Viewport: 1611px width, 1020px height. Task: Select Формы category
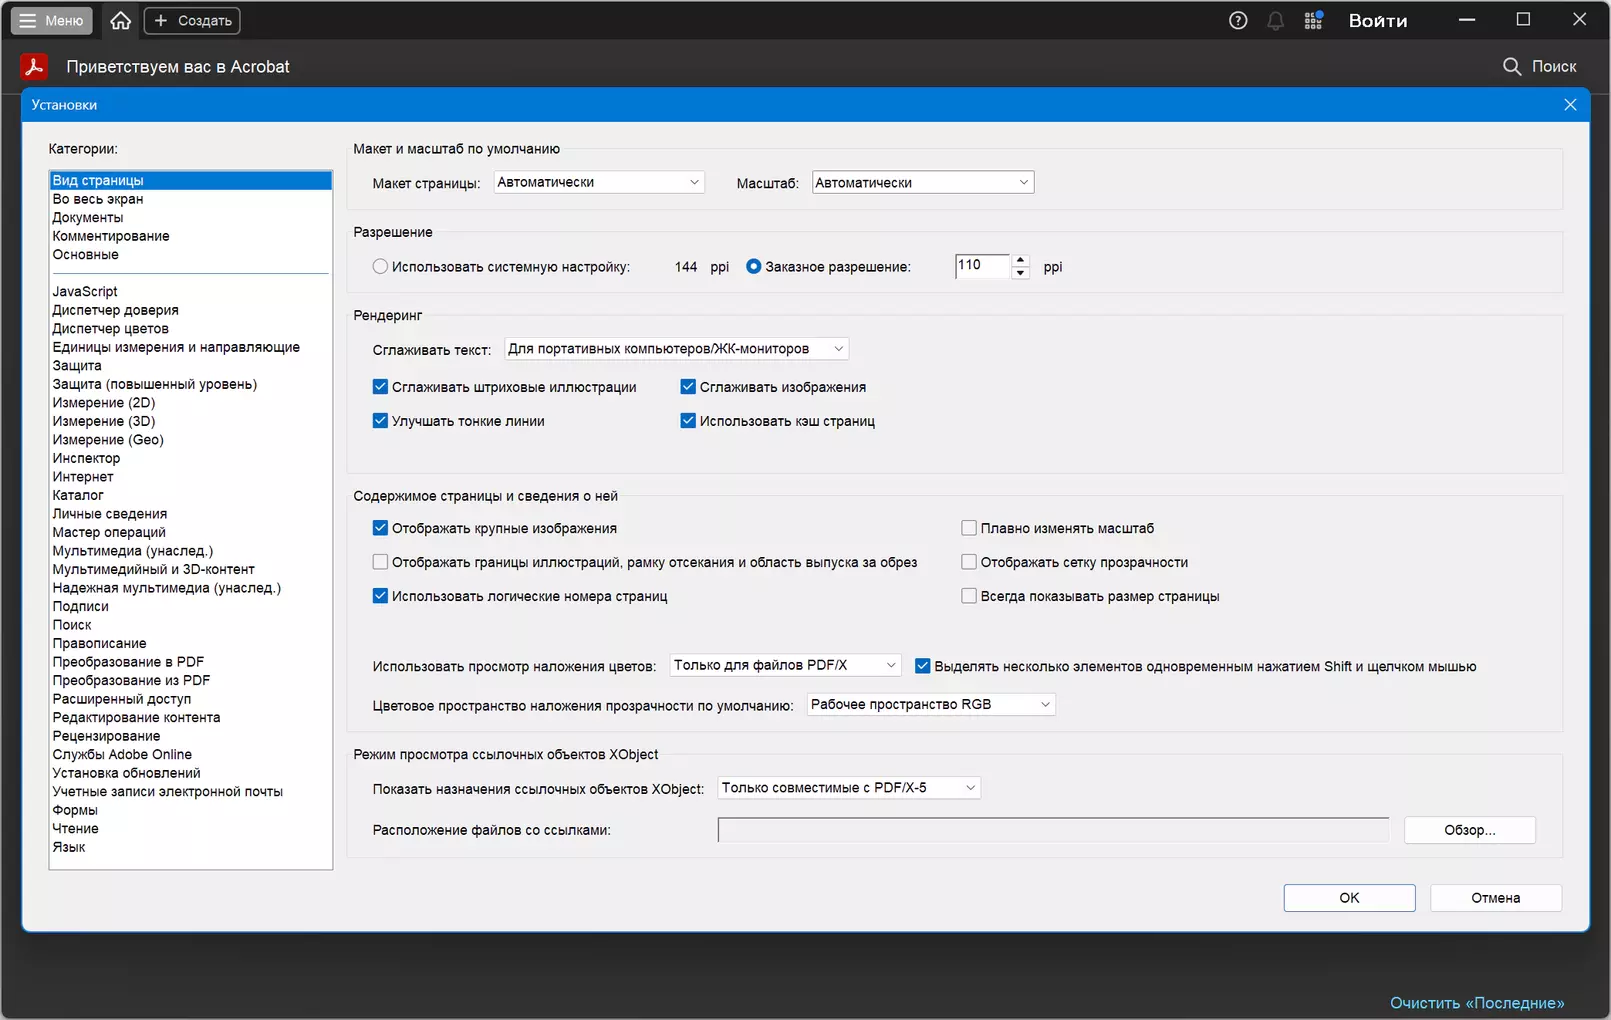coord(75,810)
